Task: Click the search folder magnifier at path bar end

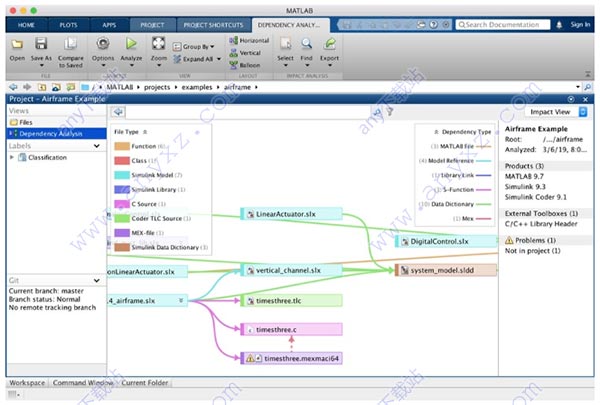Action: click(x=587, y=87)
